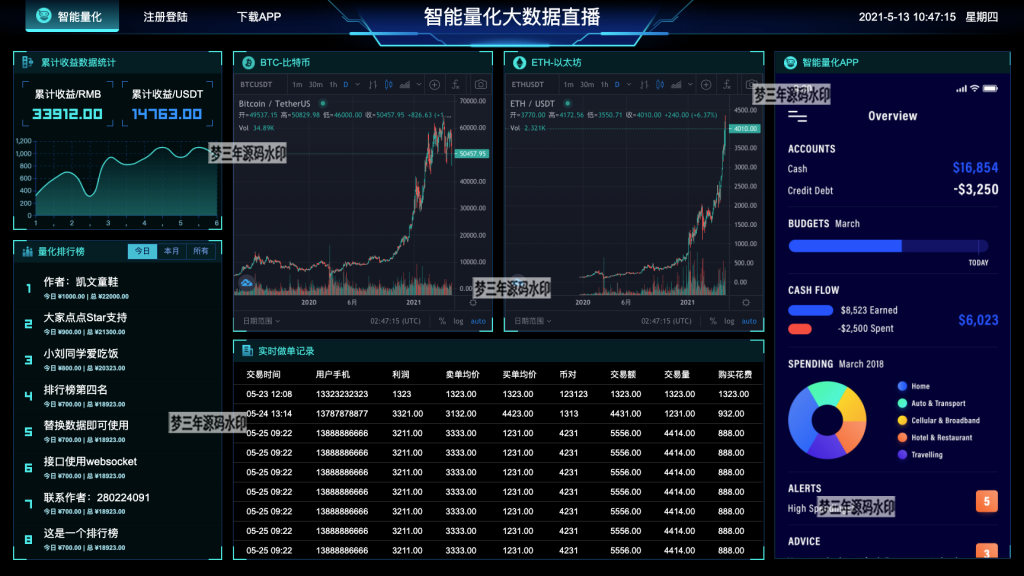Screen dimensions: 1024x576
Task: Select candlestick style on ETH chart
Action: click(660, 84)
